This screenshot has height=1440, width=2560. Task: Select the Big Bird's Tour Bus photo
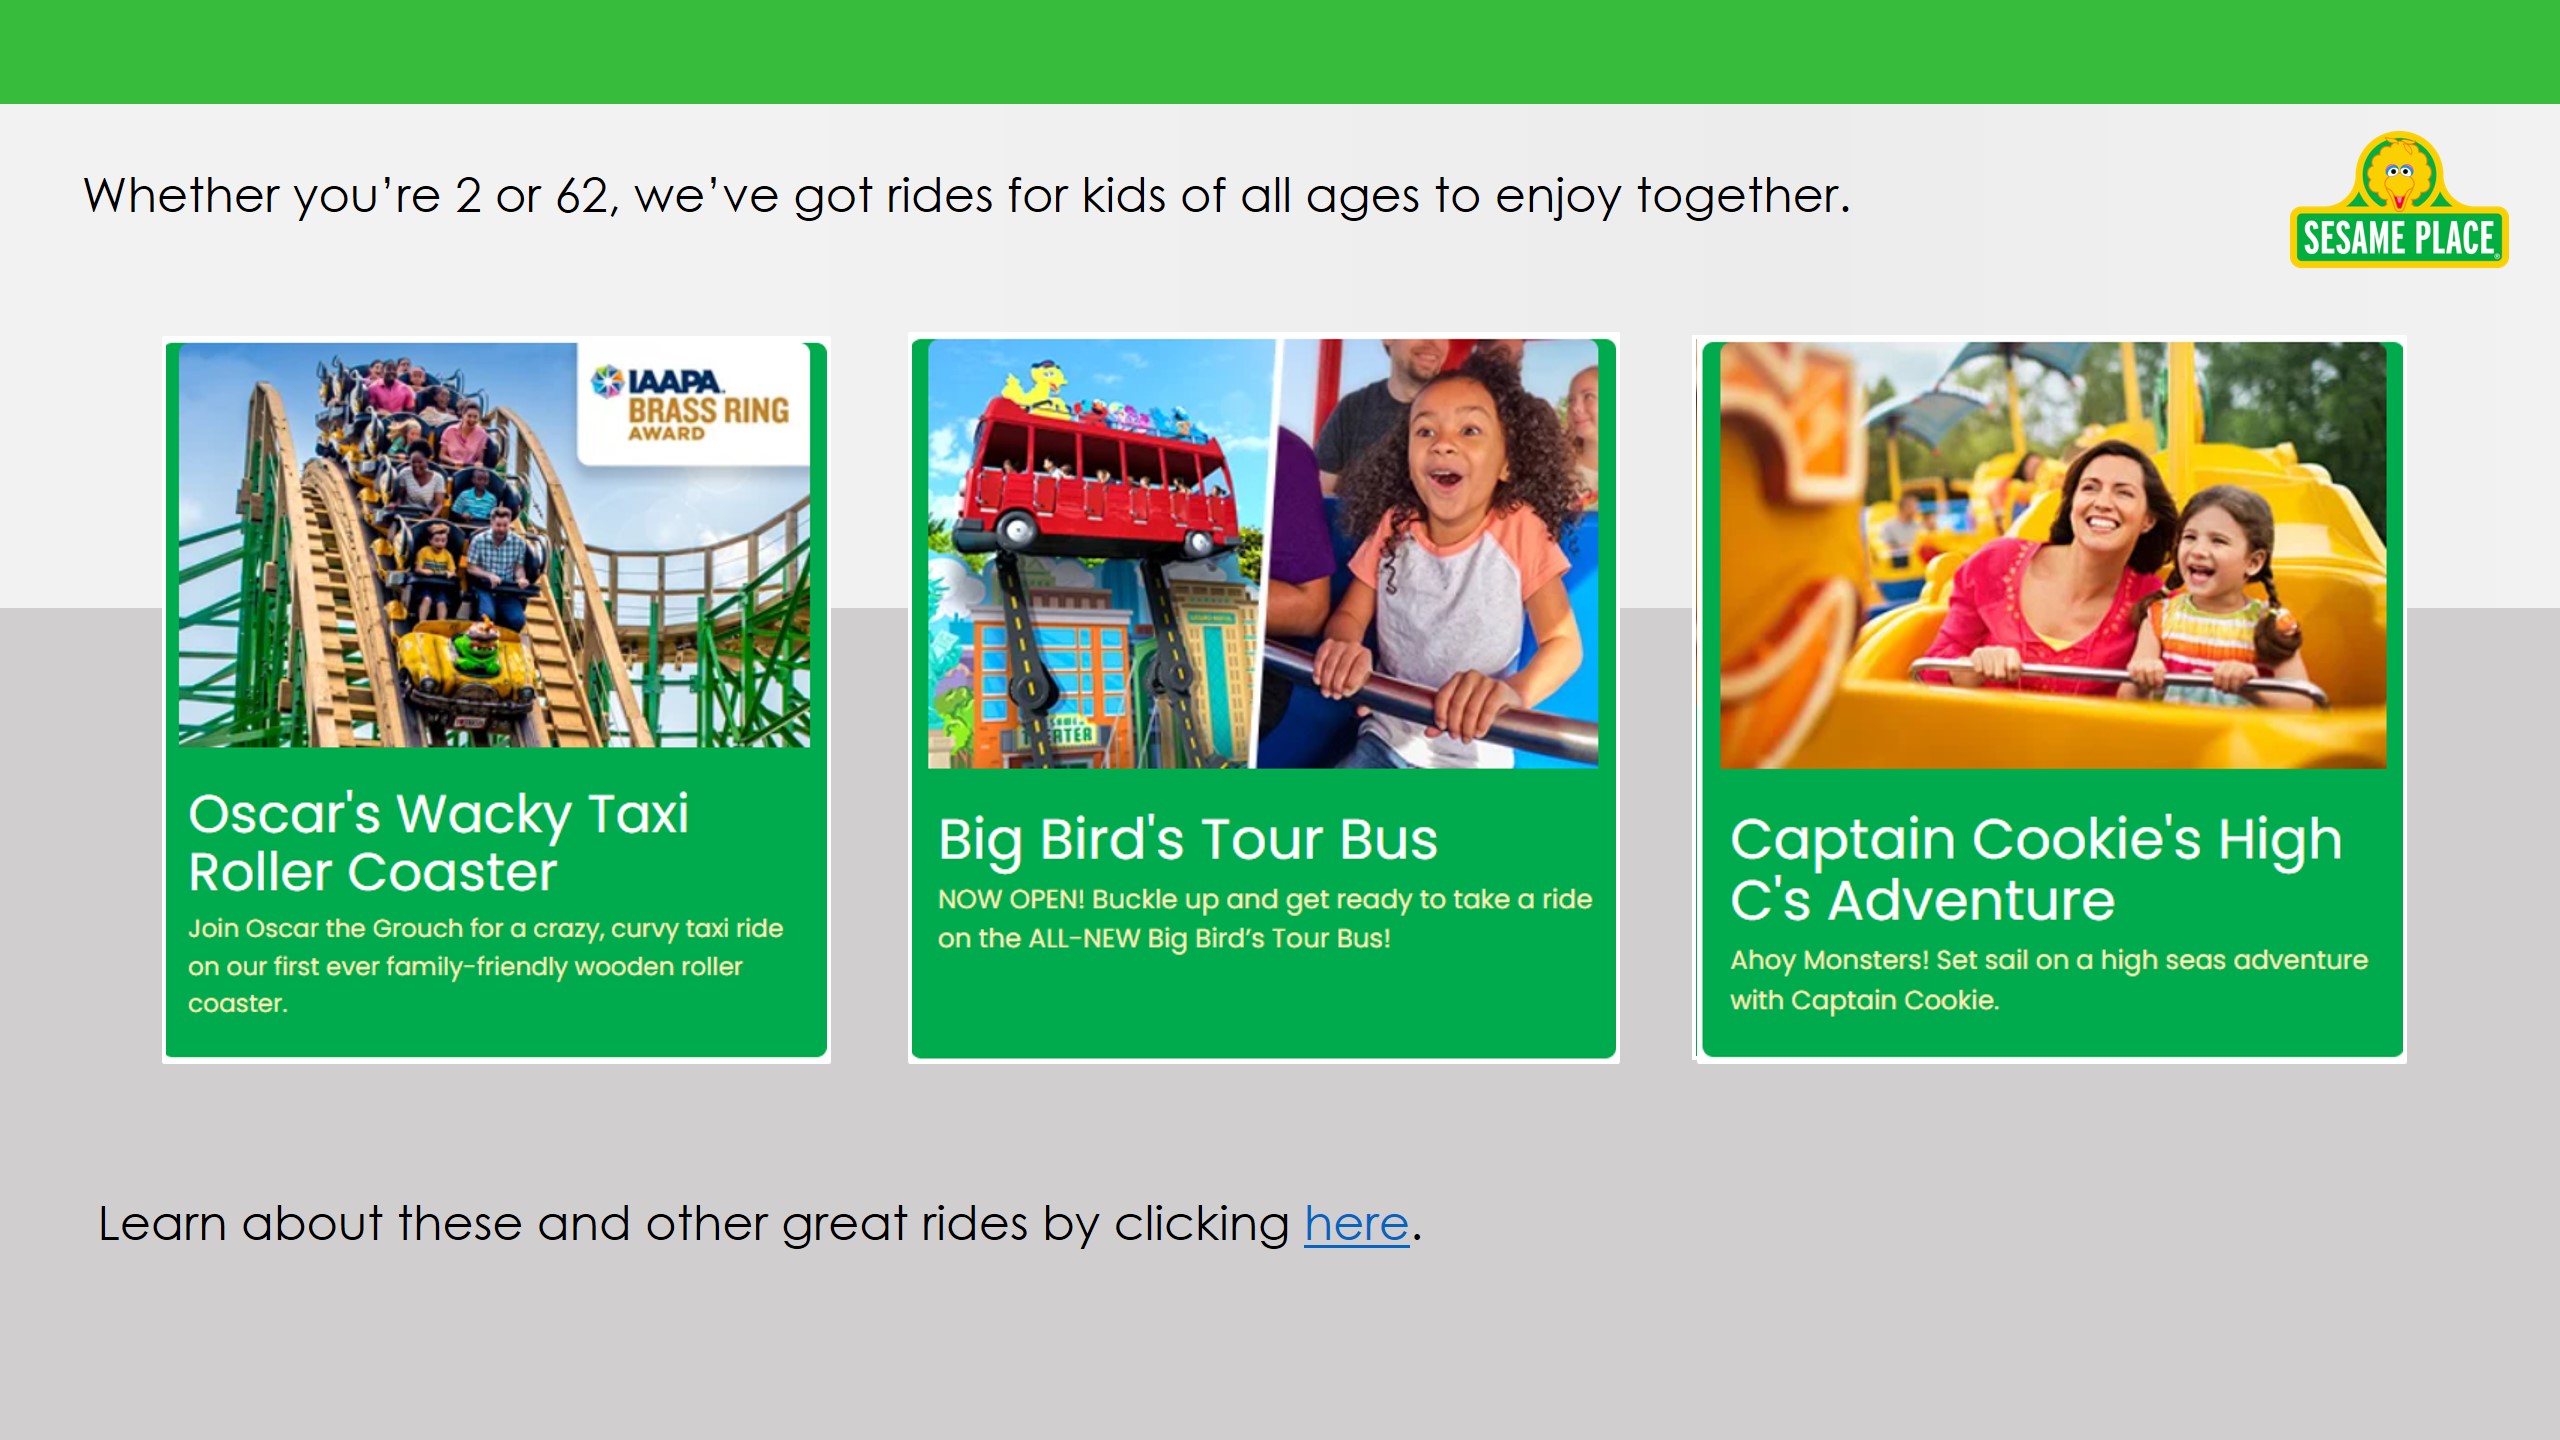pos(1263,554)
